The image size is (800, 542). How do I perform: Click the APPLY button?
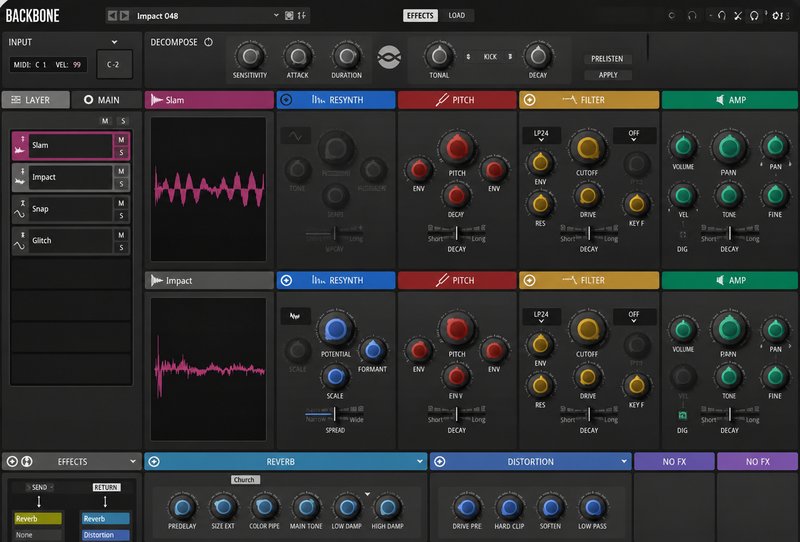coord(608,75)
